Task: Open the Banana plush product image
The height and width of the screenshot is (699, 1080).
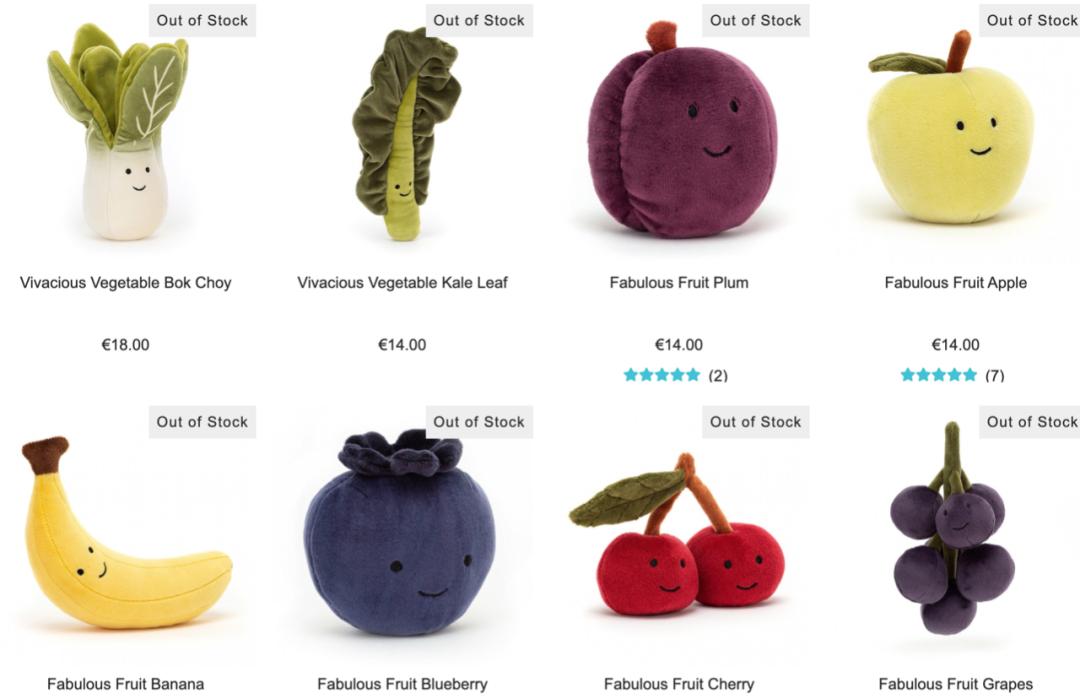Action: tap(126, 532)
